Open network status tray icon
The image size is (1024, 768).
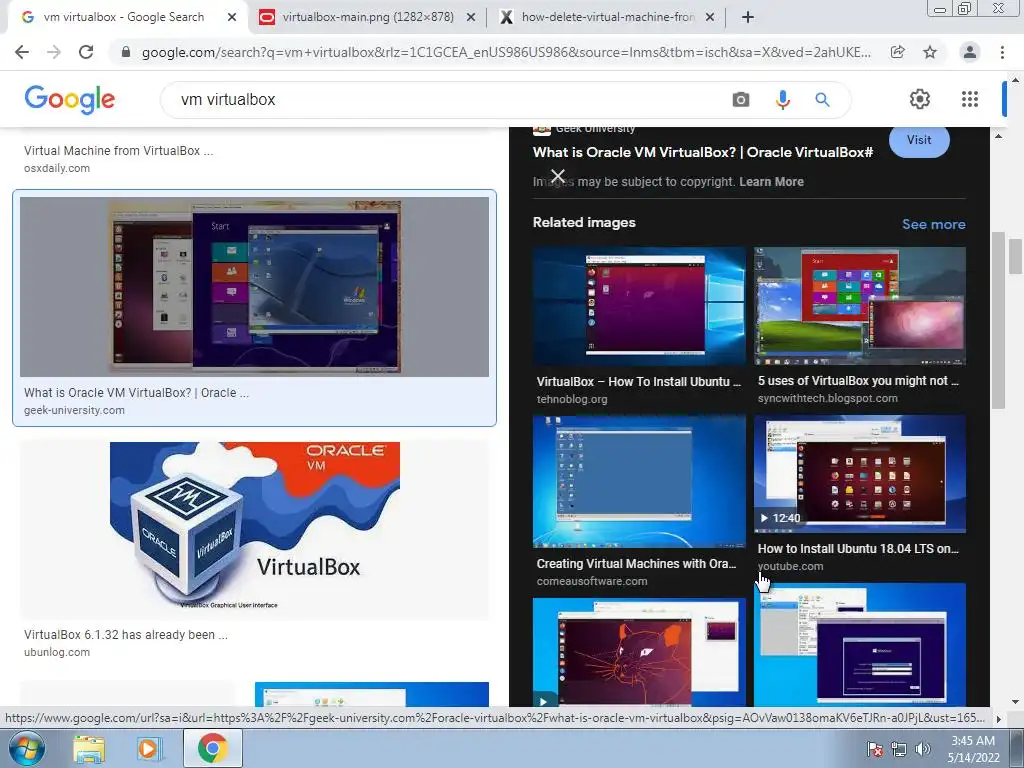tap(899, 749)
